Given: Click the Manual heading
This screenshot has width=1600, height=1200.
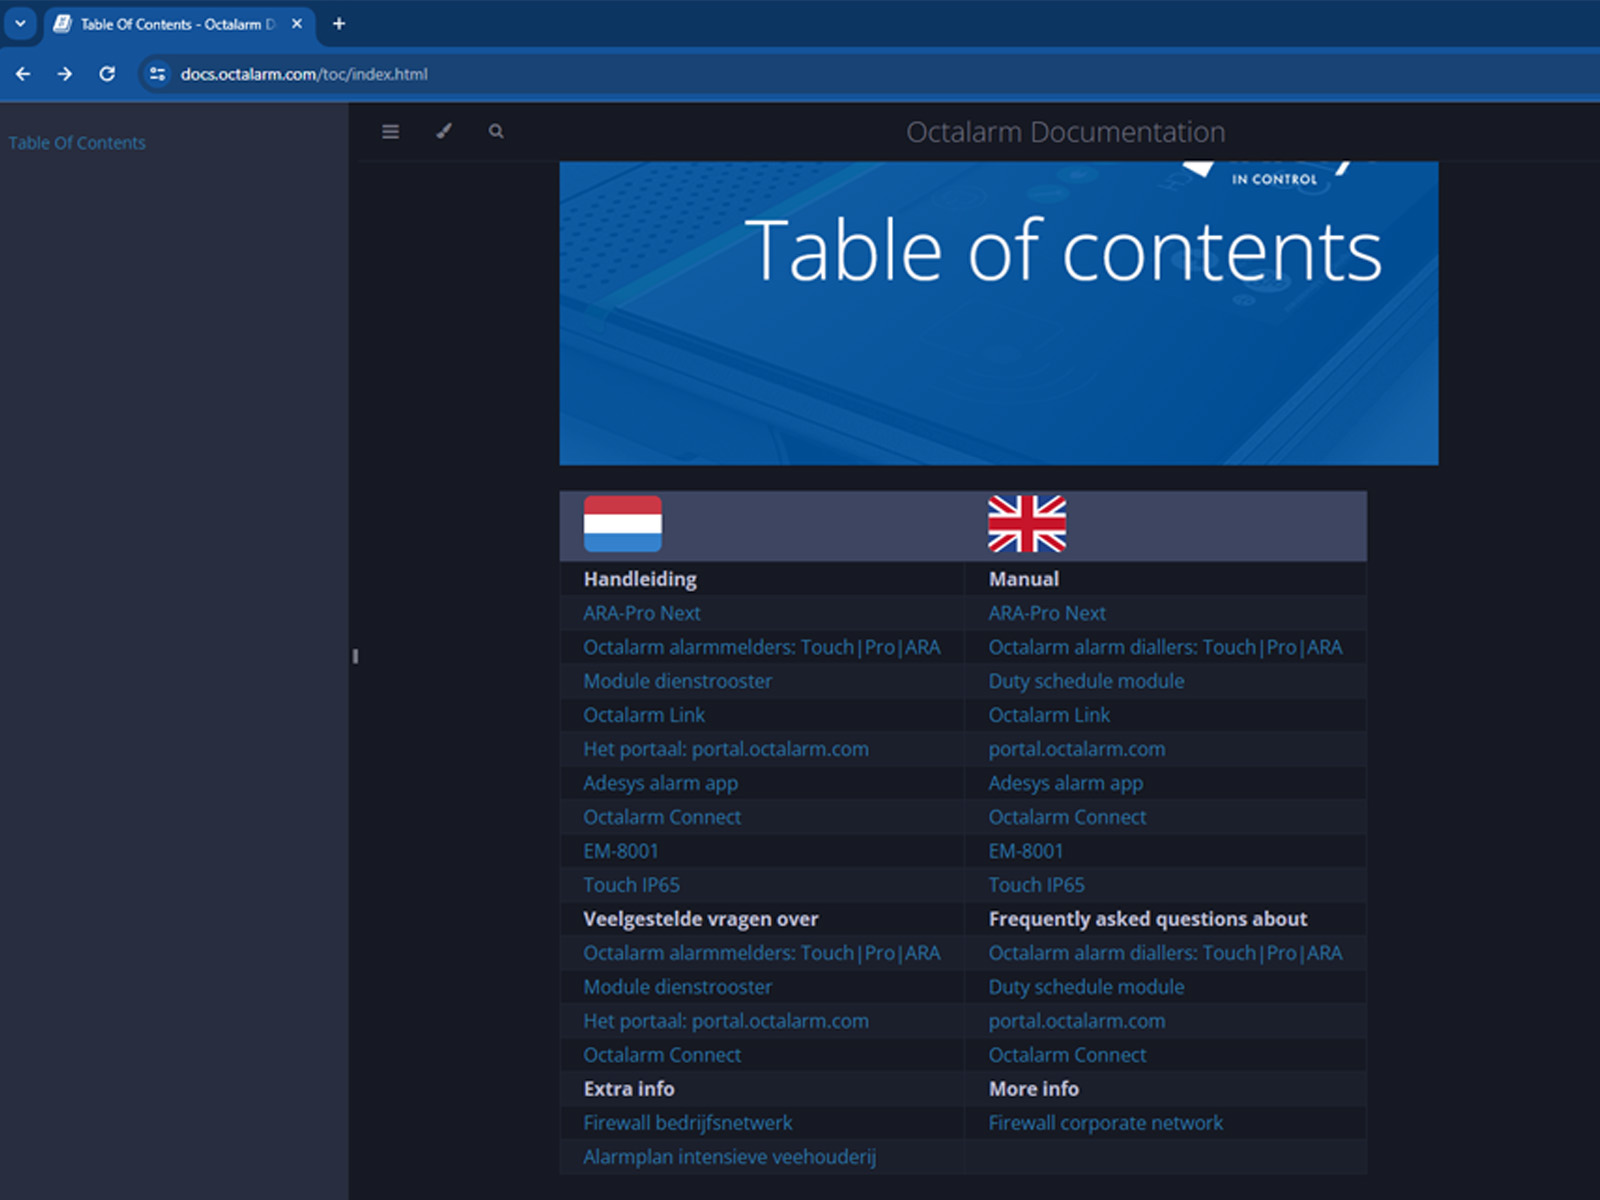Looking at the screenshot, I should click(x=1024, y=579).
